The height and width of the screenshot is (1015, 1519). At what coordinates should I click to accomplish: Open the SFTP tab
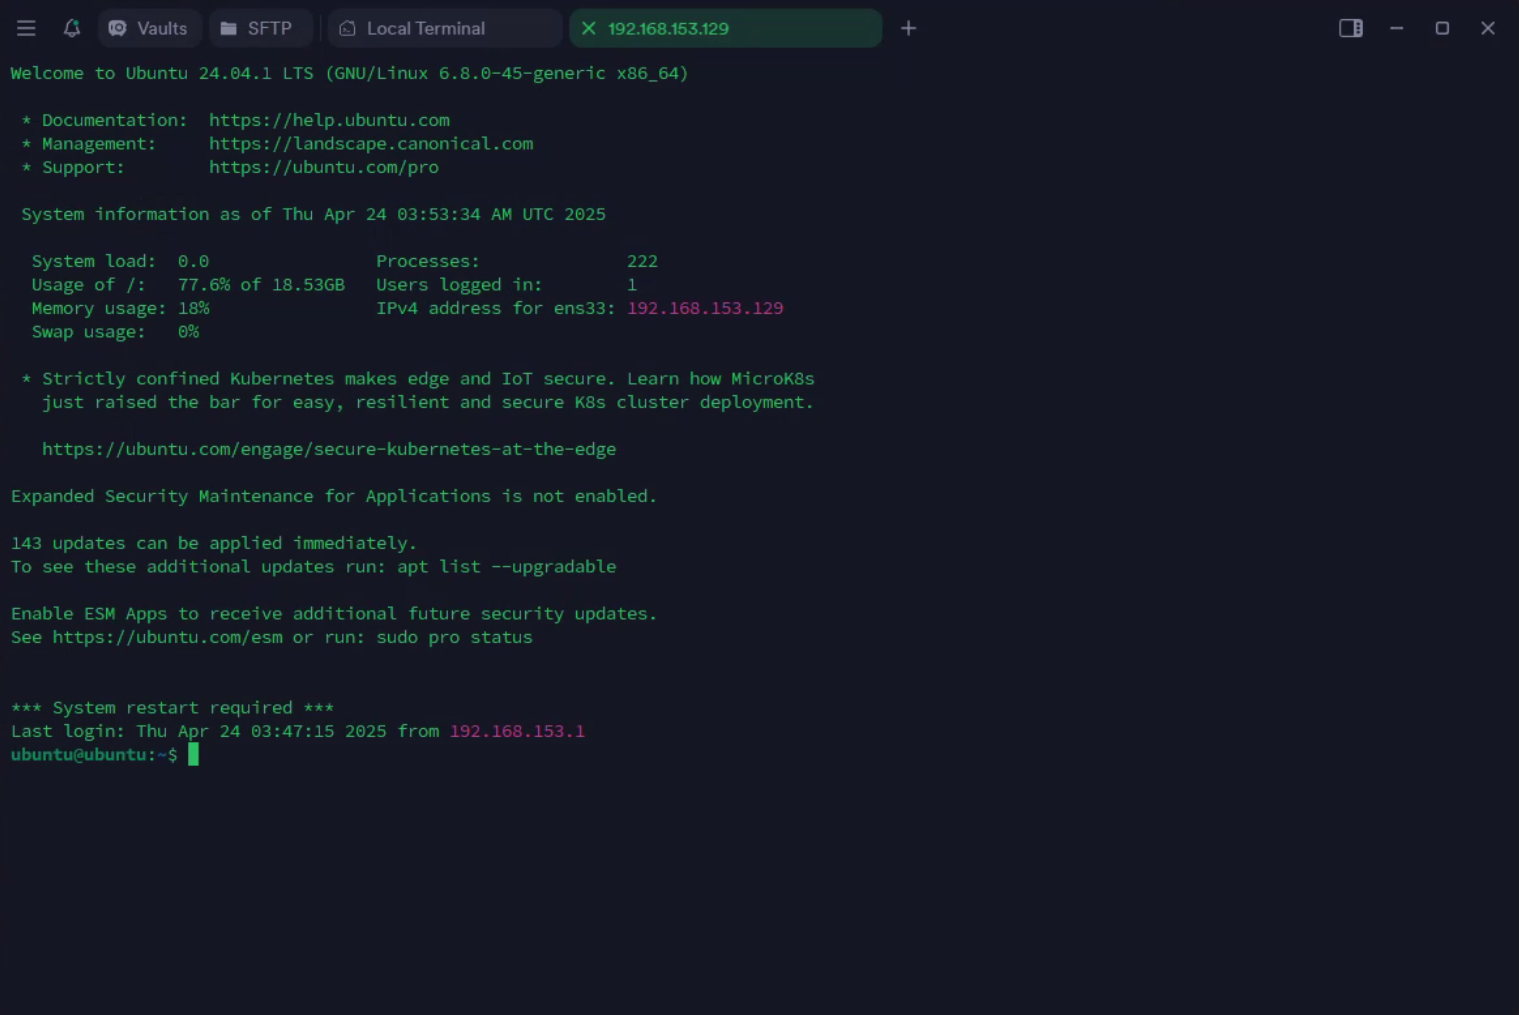click(x=258, y=28)
